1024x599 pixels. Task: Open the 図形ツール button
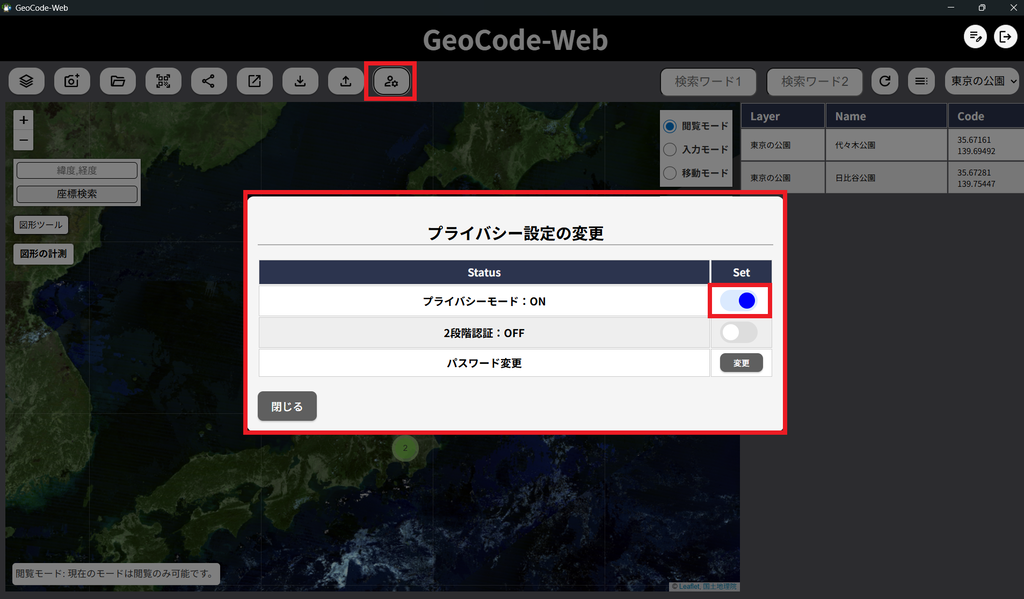(x=40, y=225)
